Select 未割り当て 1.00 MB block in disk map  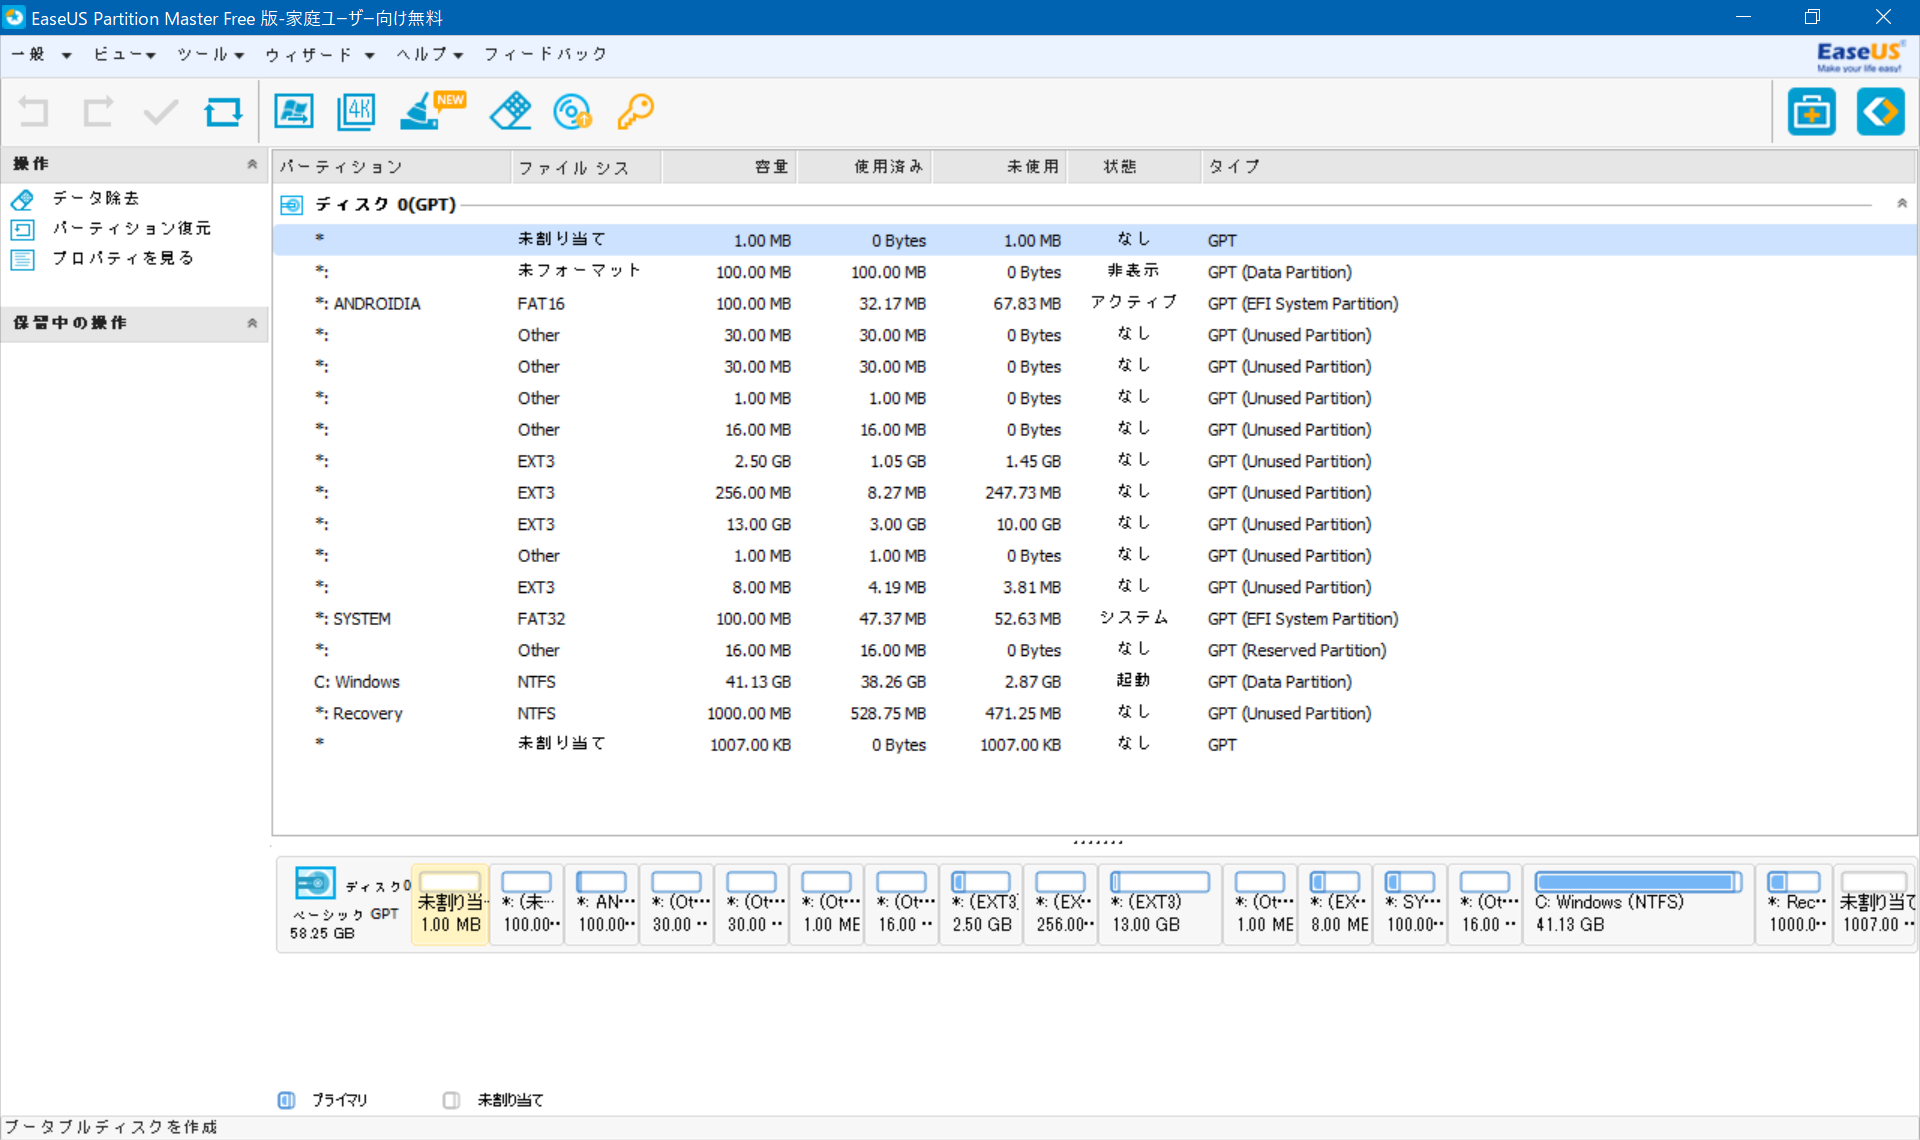450,904
